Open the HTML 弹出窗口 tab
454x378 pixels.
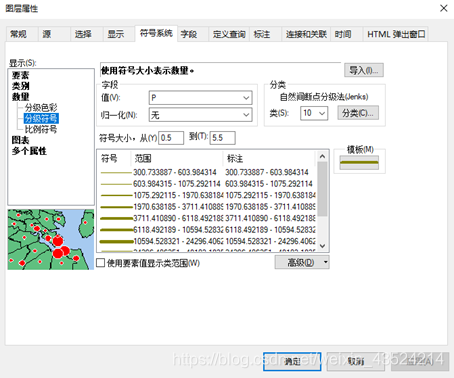click(396, 34)
